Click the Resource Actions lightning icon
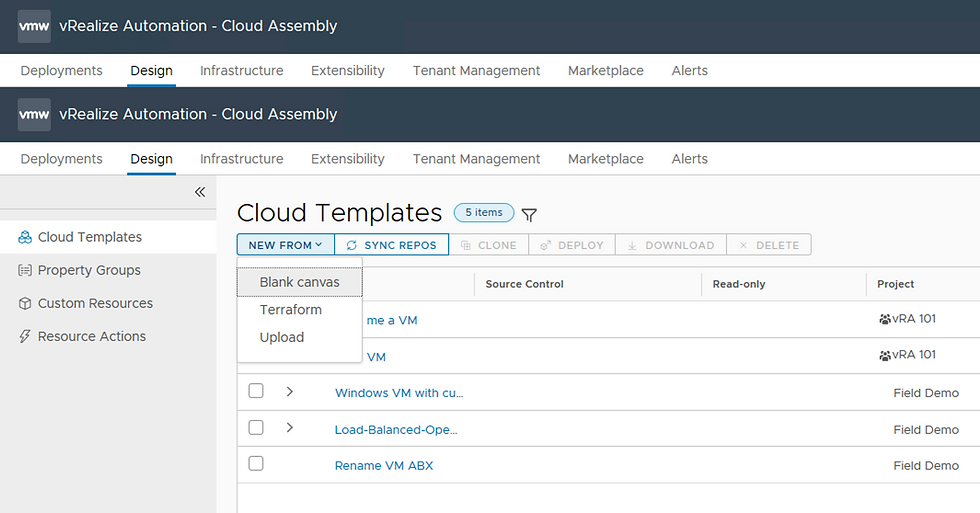The width and height of the screenshot is (980, 513). [25, 337]
